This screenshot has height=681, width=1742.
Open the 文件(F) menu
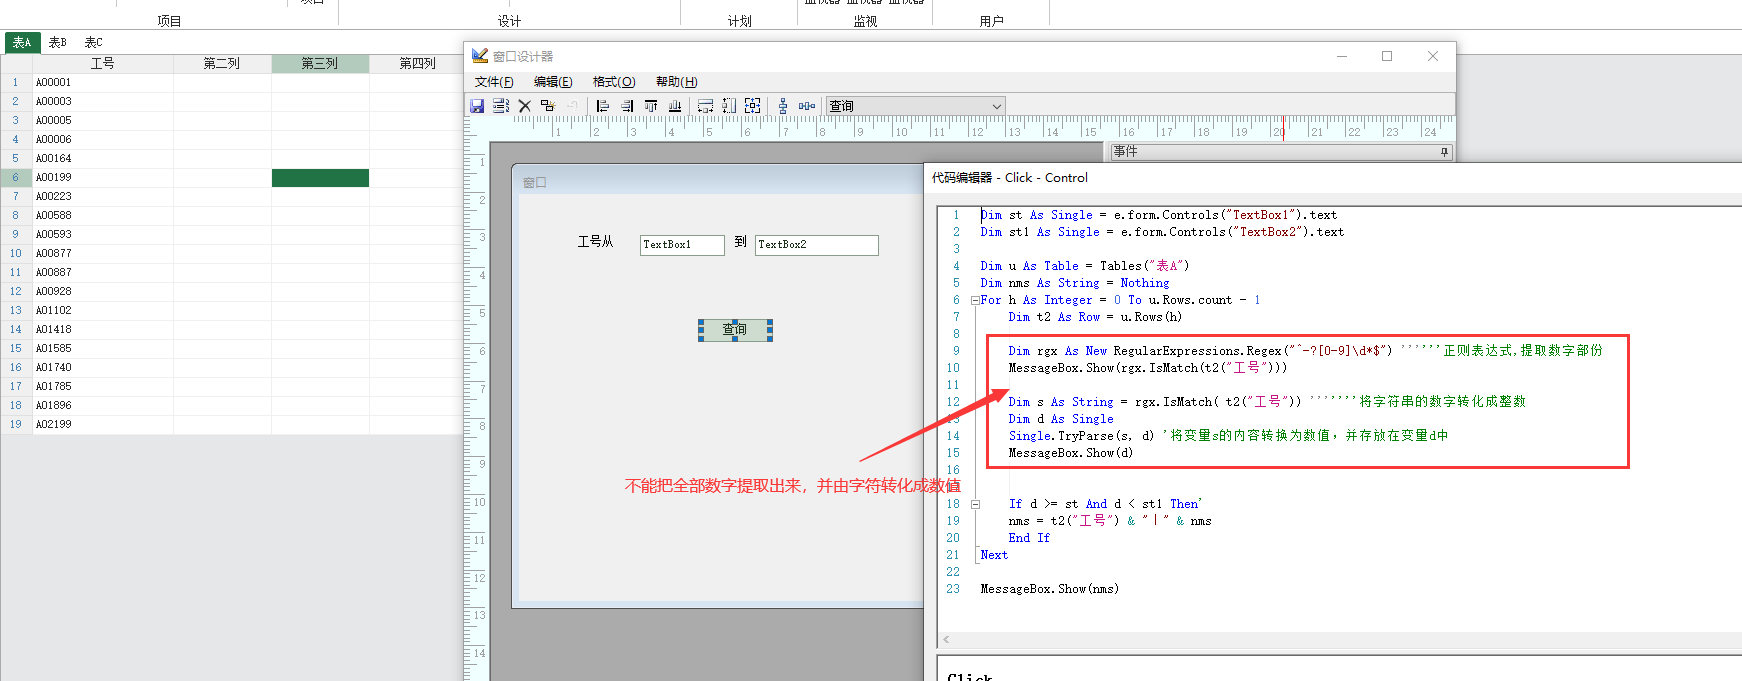point(494,82)
